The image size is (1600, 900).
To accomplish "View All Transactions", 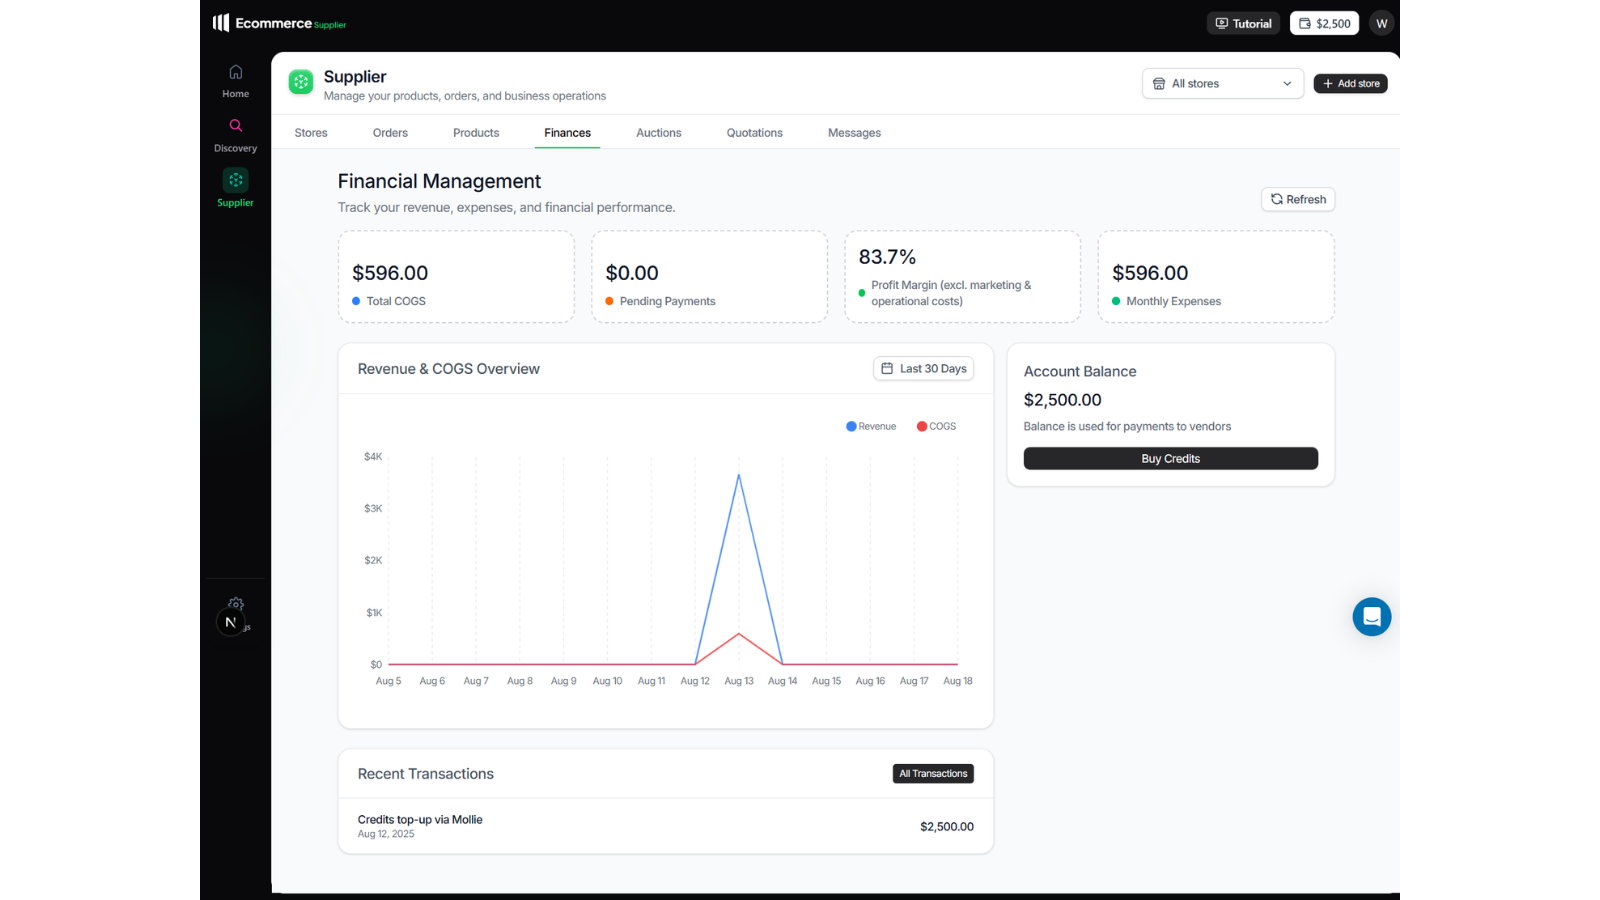I will pos(932,774).
